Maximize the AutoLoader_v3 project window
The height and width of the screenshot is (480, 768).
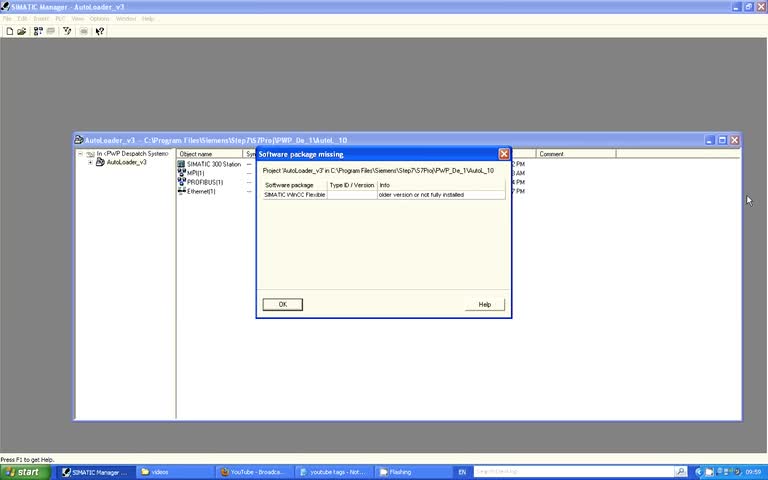click(x=722, y=140)
